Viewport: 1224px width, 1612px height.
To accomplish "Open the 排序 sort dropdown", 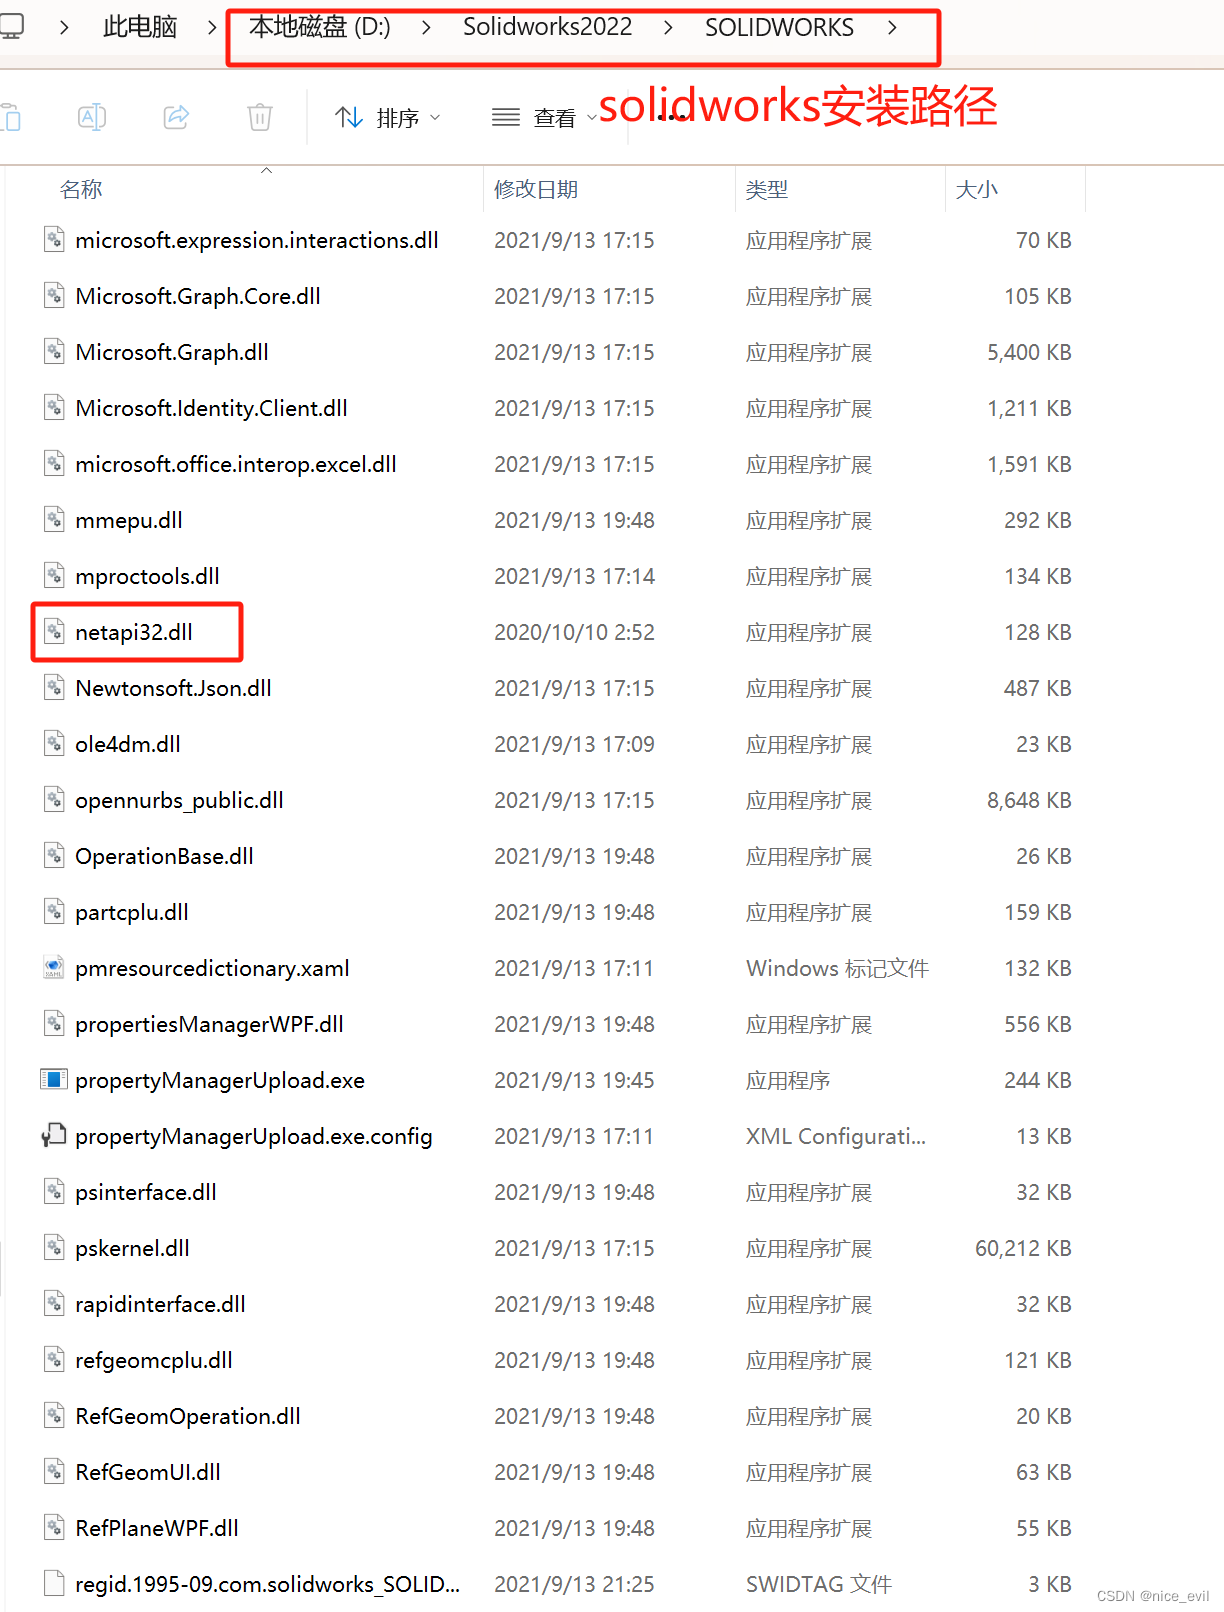I will (387, 118).
